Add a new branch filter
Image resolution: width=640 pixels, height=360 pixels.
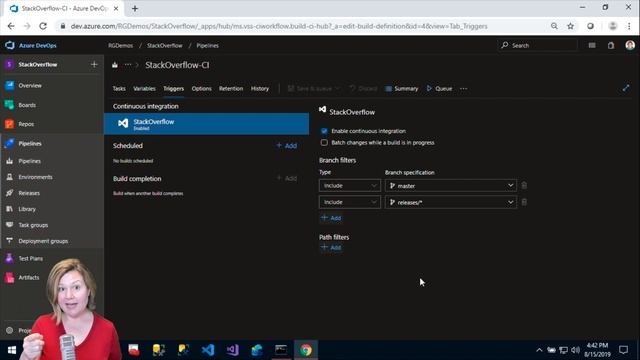coord(331,218)
